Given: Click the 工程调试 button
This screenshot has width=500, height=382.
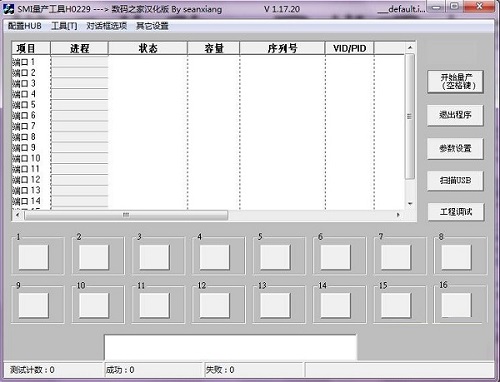Looking at the screenshot, I should [x=456, y=211].
